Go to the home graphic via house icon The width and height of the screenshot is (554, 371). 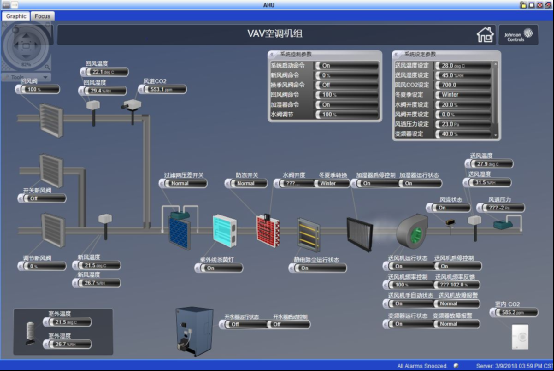coord(485,35)
